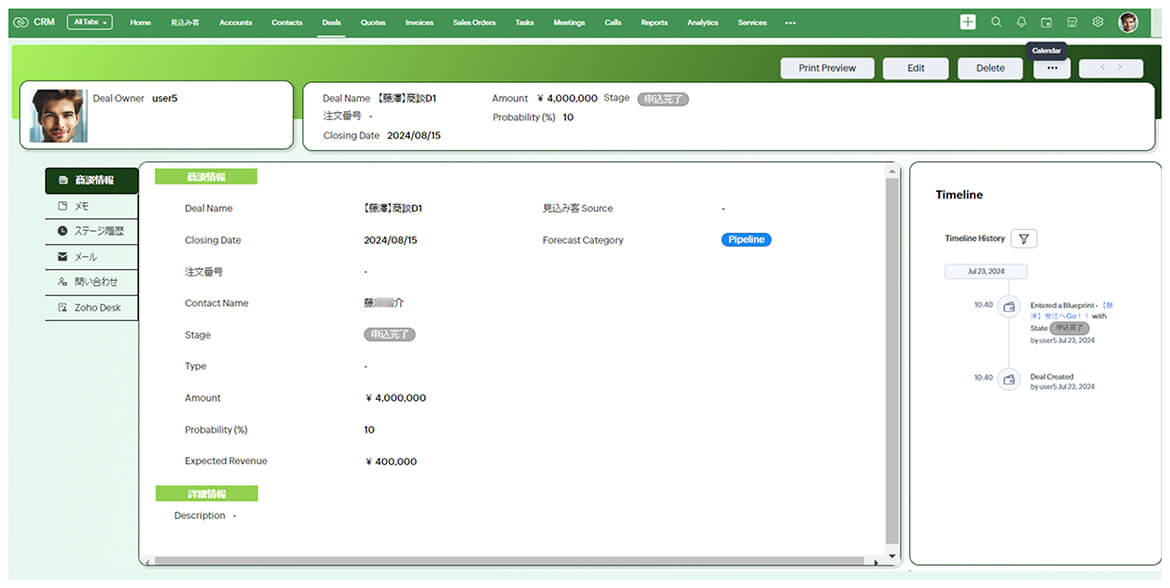
Task: Open the blueprint name link in timeline
Action: pos(1072,310)
